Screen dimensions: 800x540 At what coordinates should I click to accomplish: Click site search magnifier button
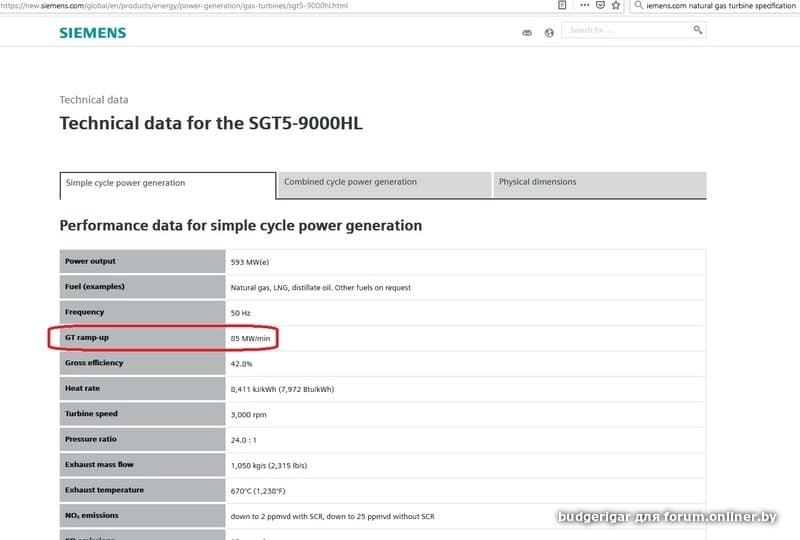tap(697, 30)
